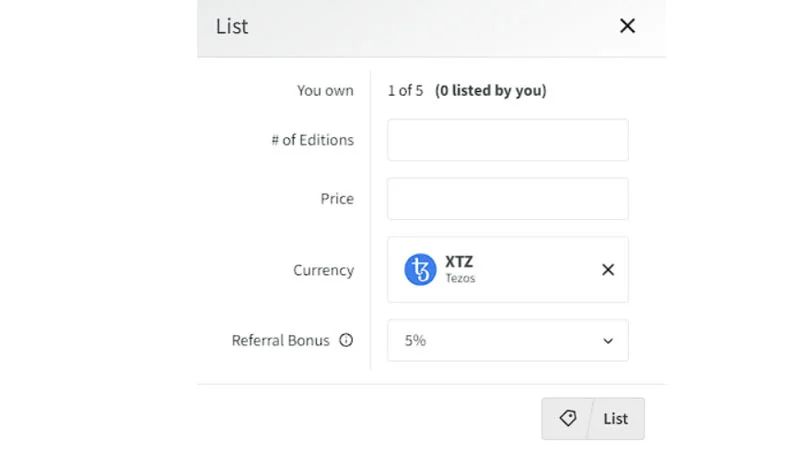Image resolution: width=800 pixels, height=450 pixels.
Task: Click the "Tezos" currency subtitle
Action: (x=460, y=279)
